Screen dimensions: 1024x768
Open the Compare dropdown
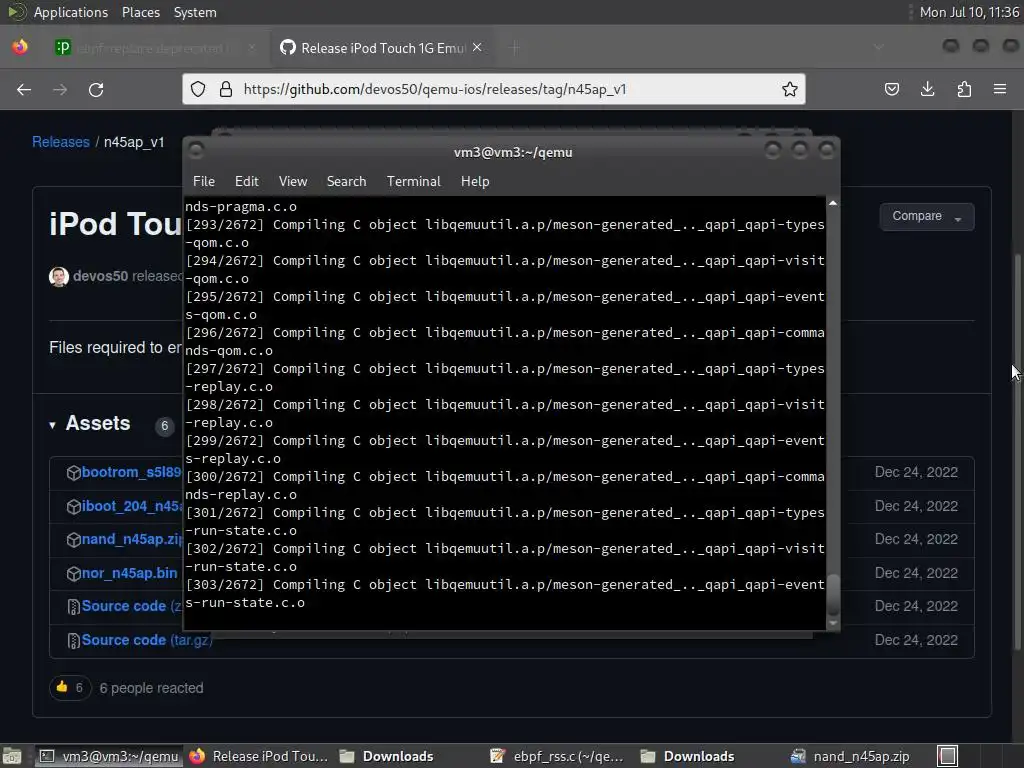[927, 217]
